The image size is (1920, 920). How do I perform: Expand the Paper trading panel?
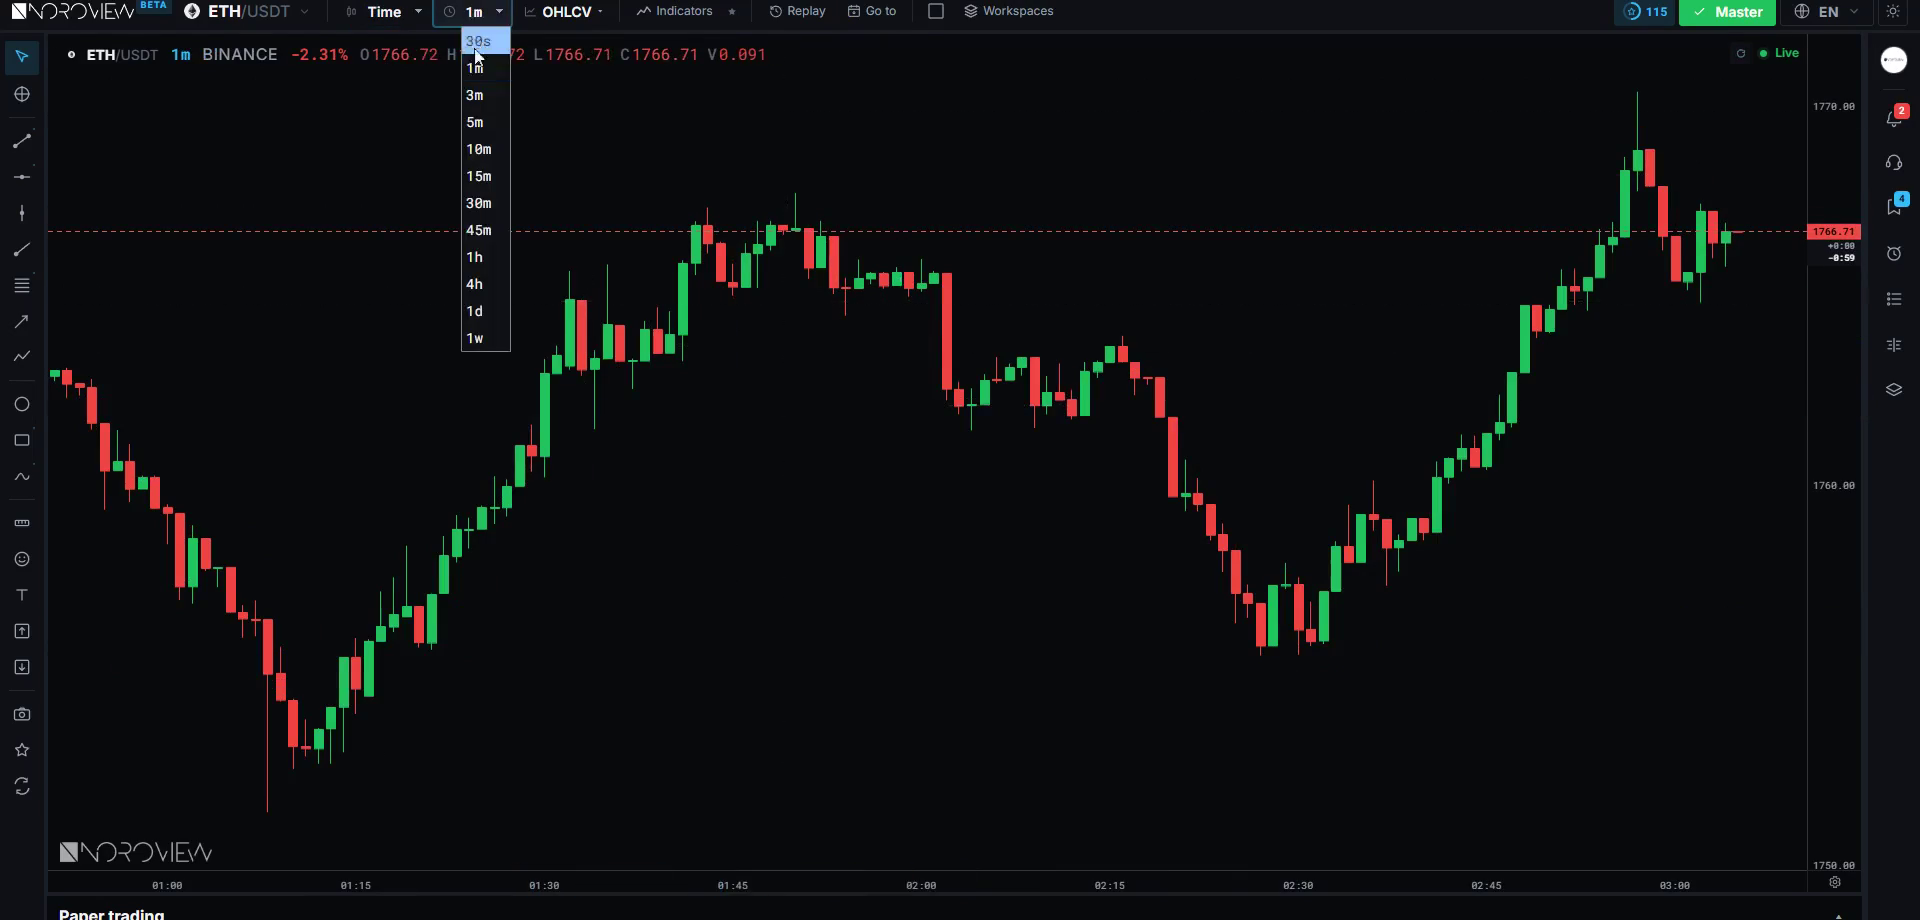click(1838, 914)
